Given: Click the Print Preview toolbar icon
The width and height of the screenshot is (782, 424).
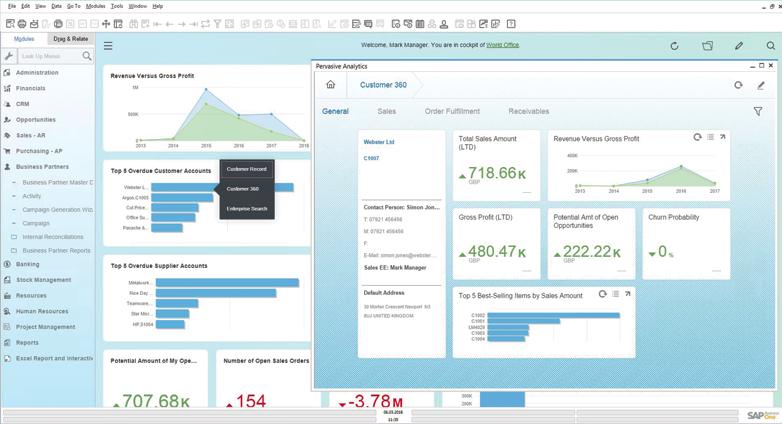Looking at the screenshot, I should click(10, 23).
